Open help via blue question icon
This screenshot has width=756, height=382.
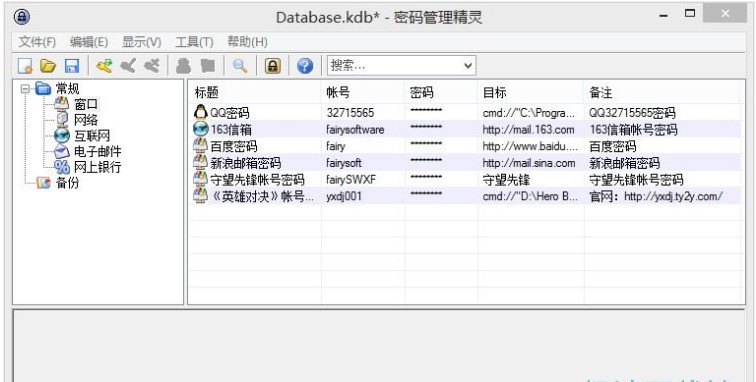click(x=305, y=66)
